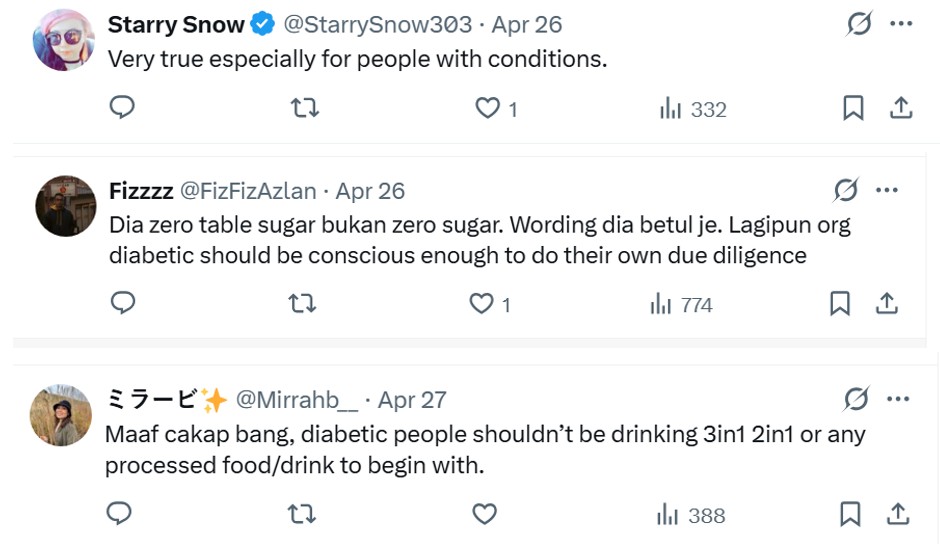Share the tweet by Fizzzz

(887, 303)
